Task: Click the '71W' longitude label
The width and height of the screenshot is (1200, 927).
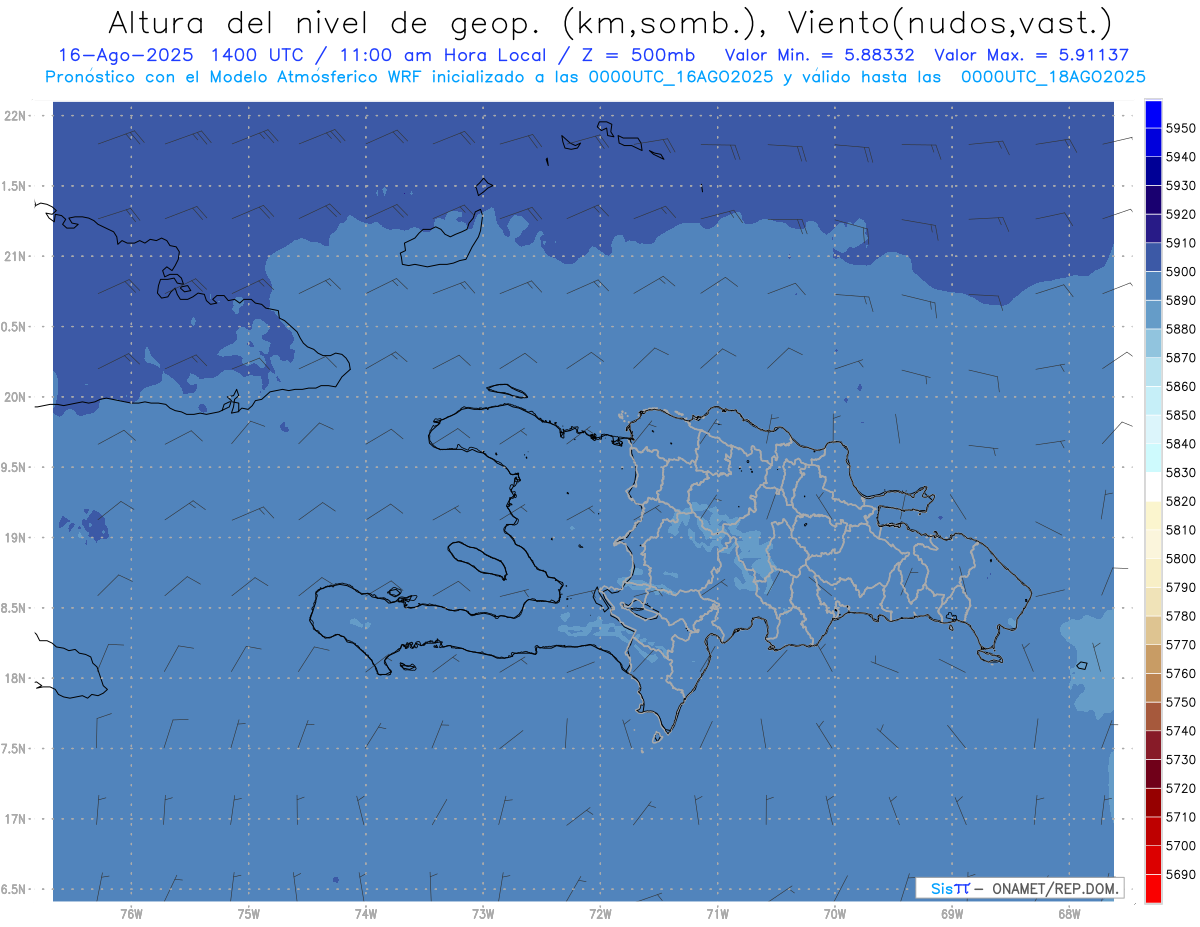Action: (x=717, y=914)
